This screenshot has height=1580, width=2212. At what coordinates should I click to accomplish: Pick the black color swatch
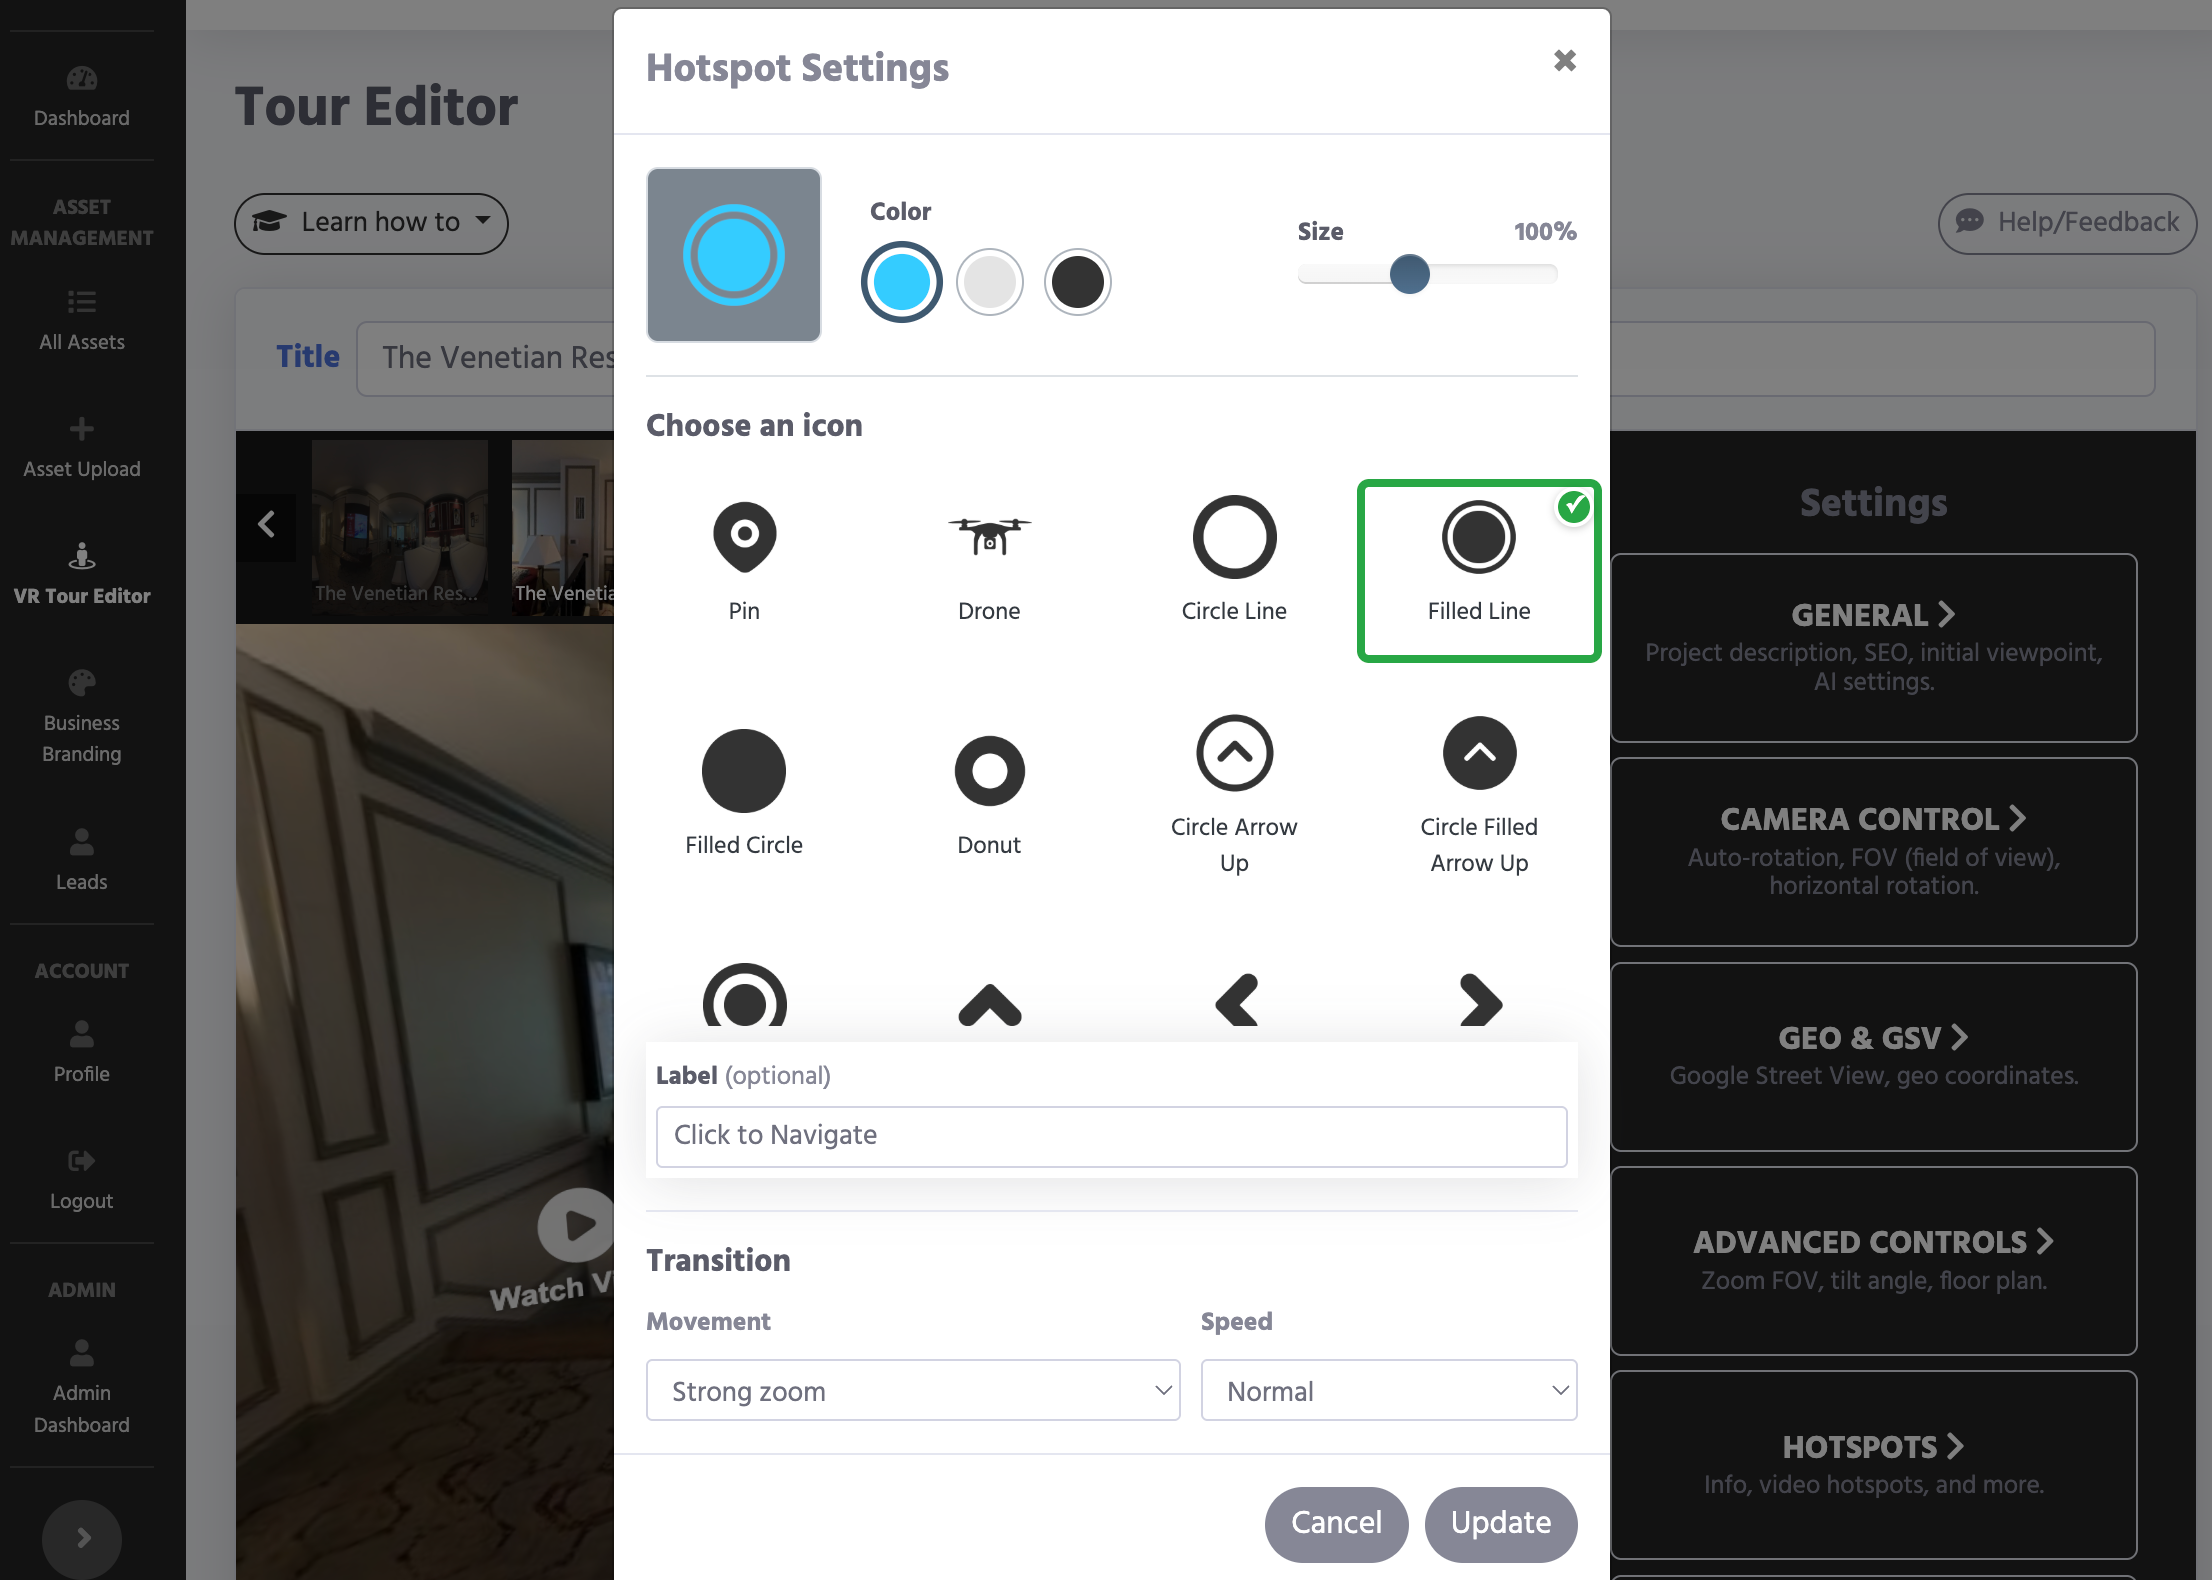tap(1078, 282)
